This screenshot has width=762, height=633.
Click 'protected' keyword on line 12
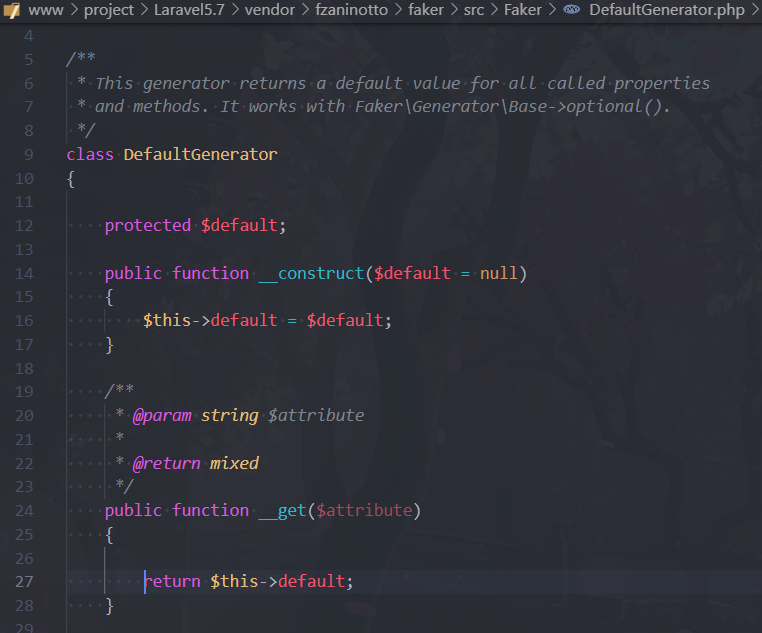(148, 225)
